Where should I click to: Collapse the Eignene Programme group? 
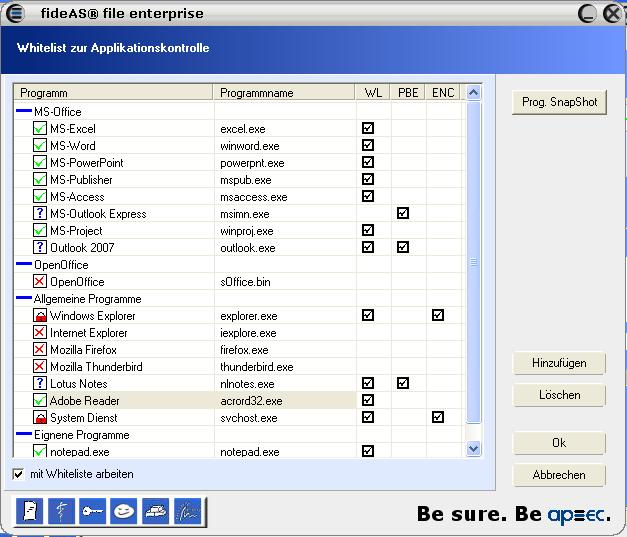[24, 434]
